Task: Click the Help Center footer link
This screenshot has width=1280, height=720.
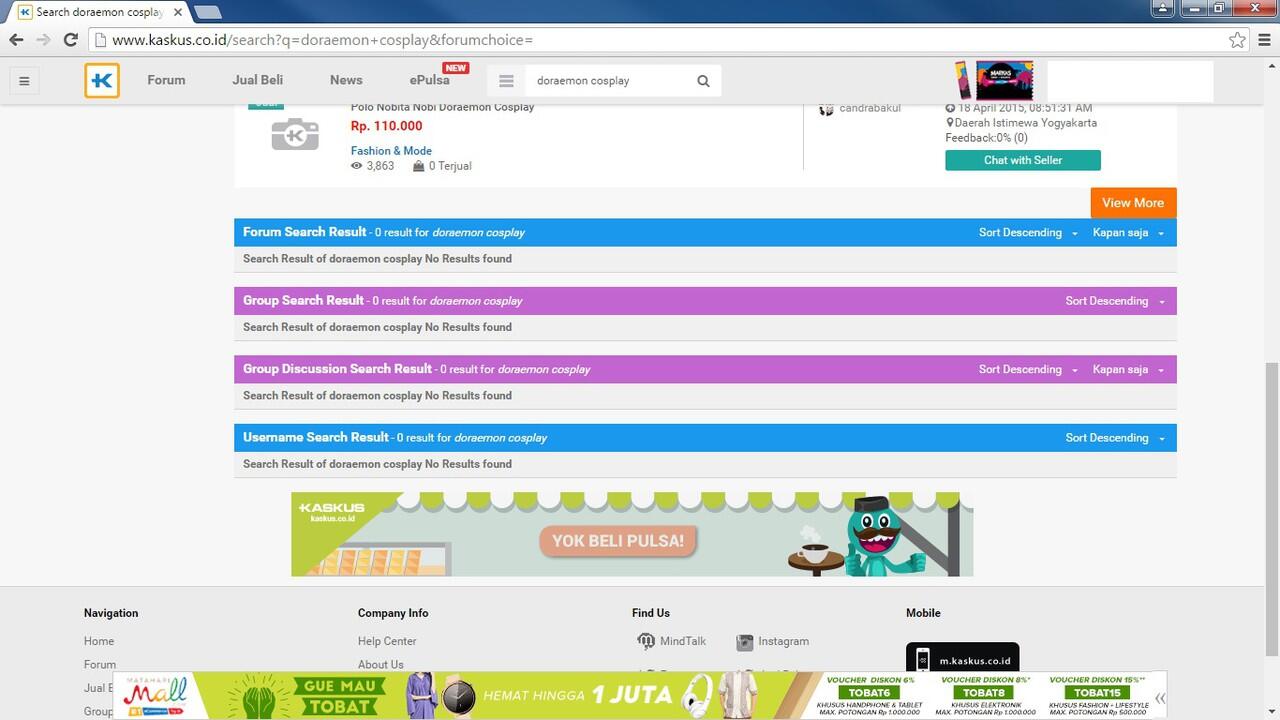Action: (x=387, y=641)
